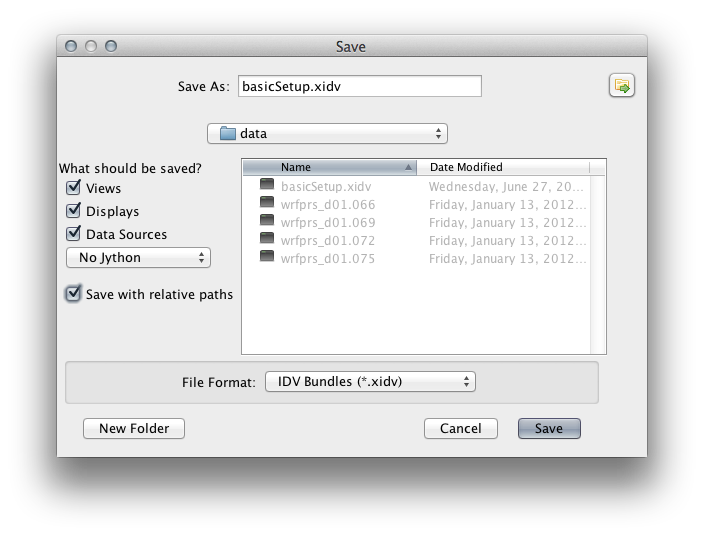Sort files by Name column header
Viewport: 704px width, 536px height.
coord(330,167)
